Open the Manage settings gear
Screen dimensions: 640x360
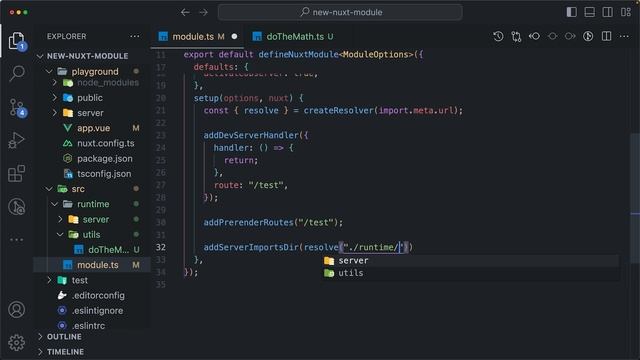coord(17,342)
